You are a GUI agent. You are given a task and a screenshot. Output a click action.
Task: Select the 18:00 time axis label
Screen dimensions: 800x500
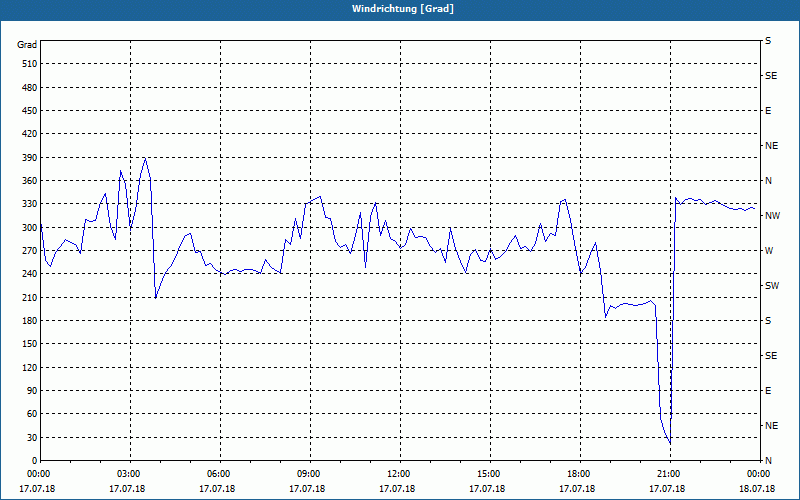click(580, 474)
